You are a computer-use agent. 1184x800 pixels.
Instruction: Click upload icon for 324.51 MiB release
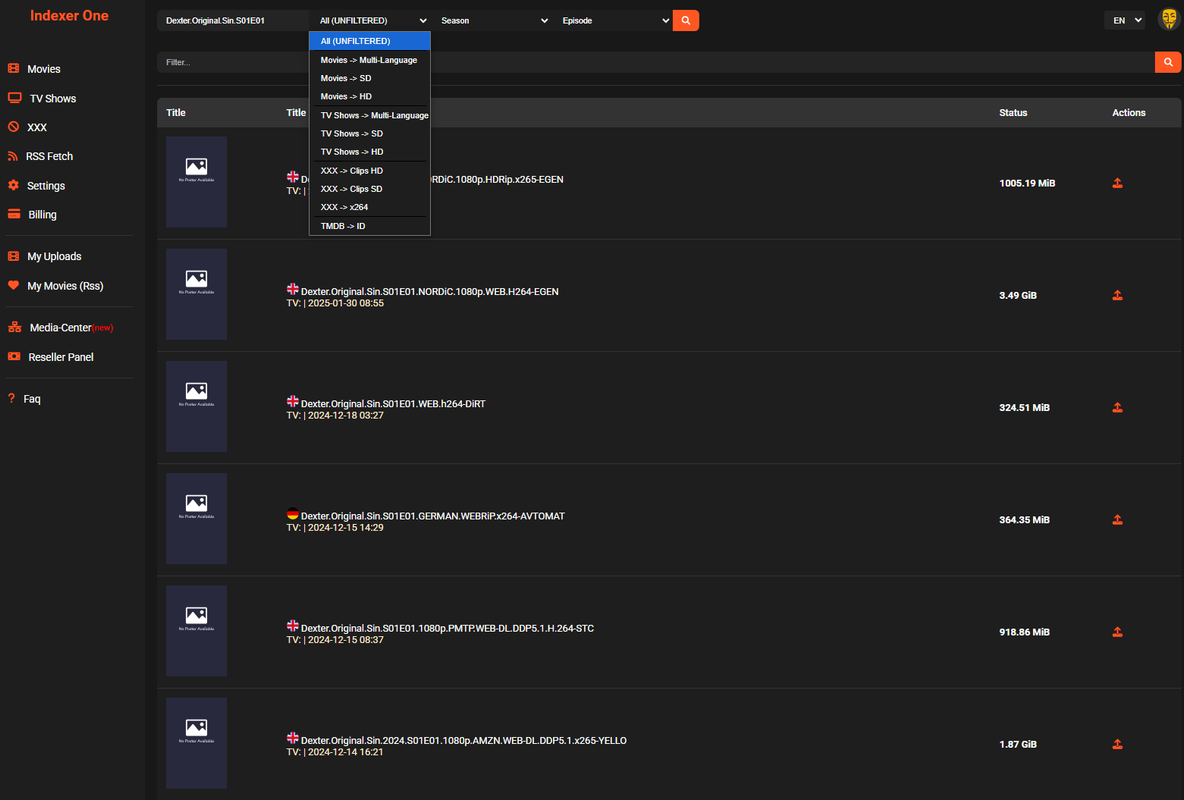click(x=1118, y=407)
